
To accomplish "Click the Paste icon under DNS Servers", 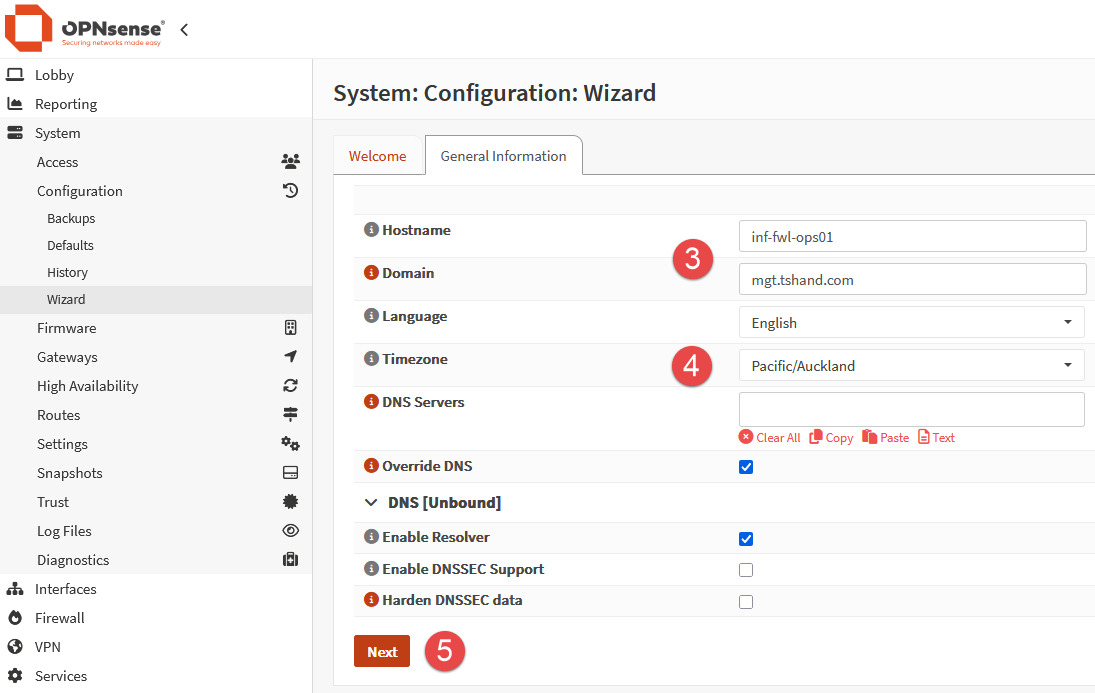I will [869, 437].
